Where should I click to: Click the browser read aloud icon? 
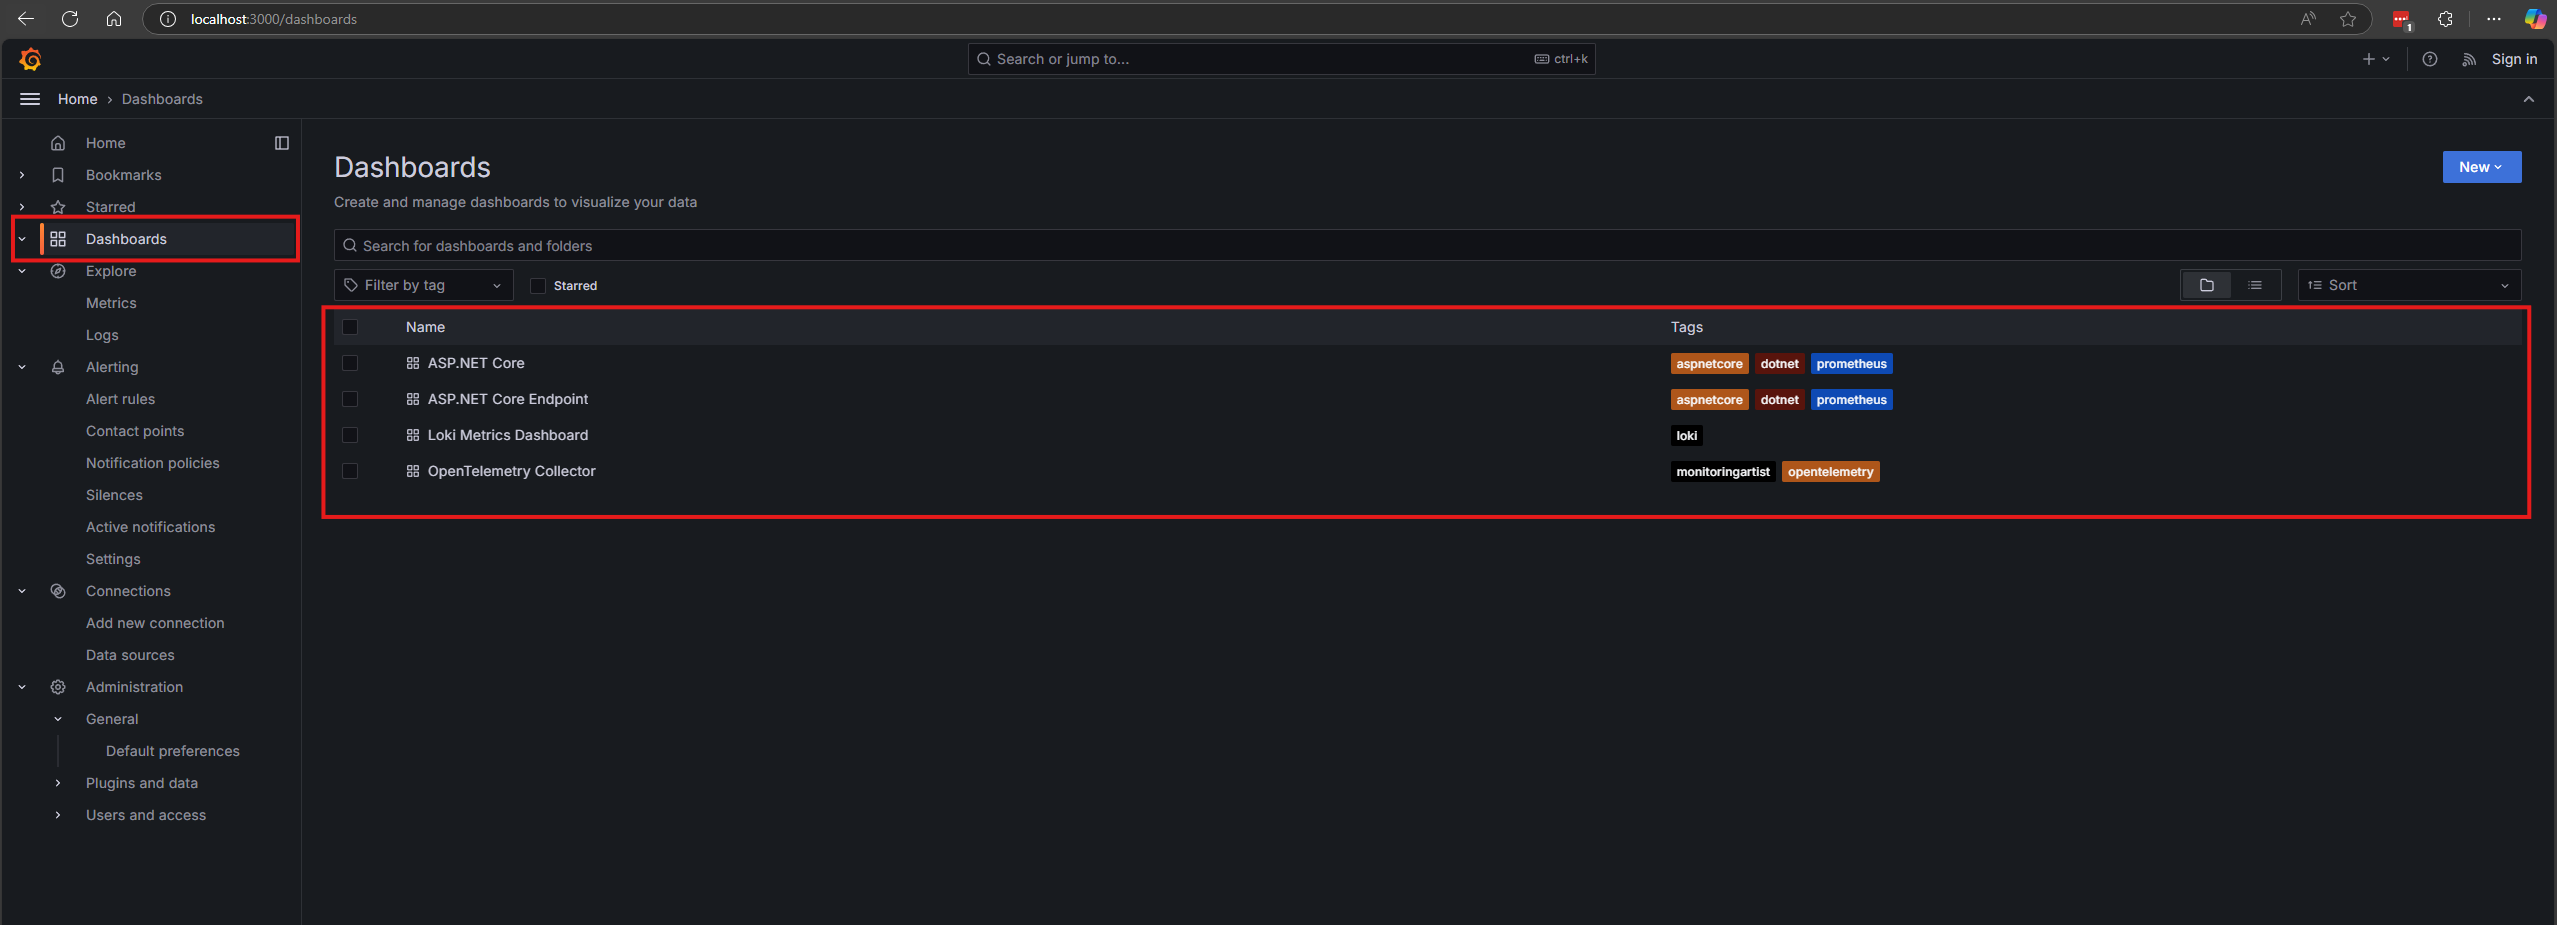2308,19
